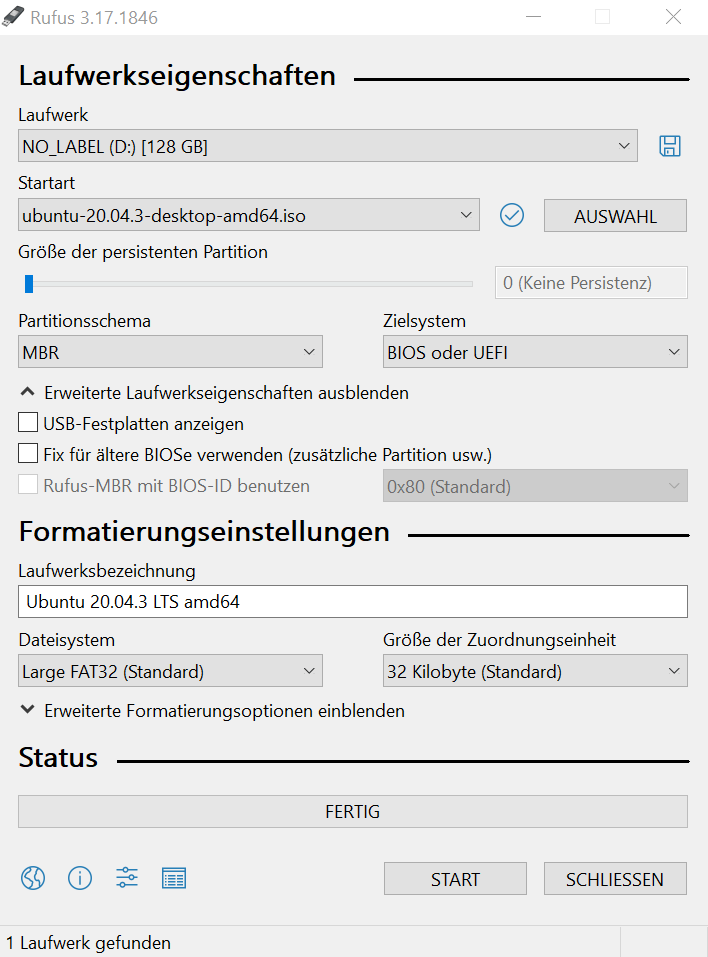Click the Rufus USB icon in title bar
708x957 pixels.
click(x=13, y=16)
